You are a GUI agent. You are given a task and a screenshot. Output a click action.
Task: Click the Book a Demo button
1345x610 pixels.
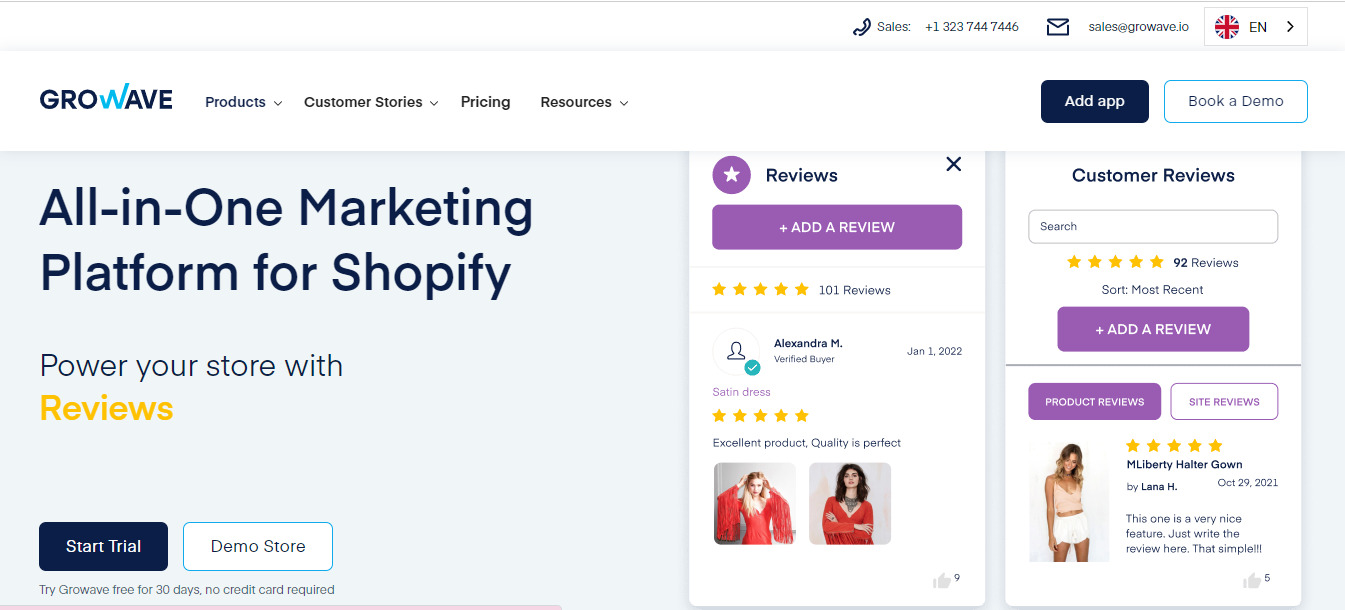tap(1235, 101)
